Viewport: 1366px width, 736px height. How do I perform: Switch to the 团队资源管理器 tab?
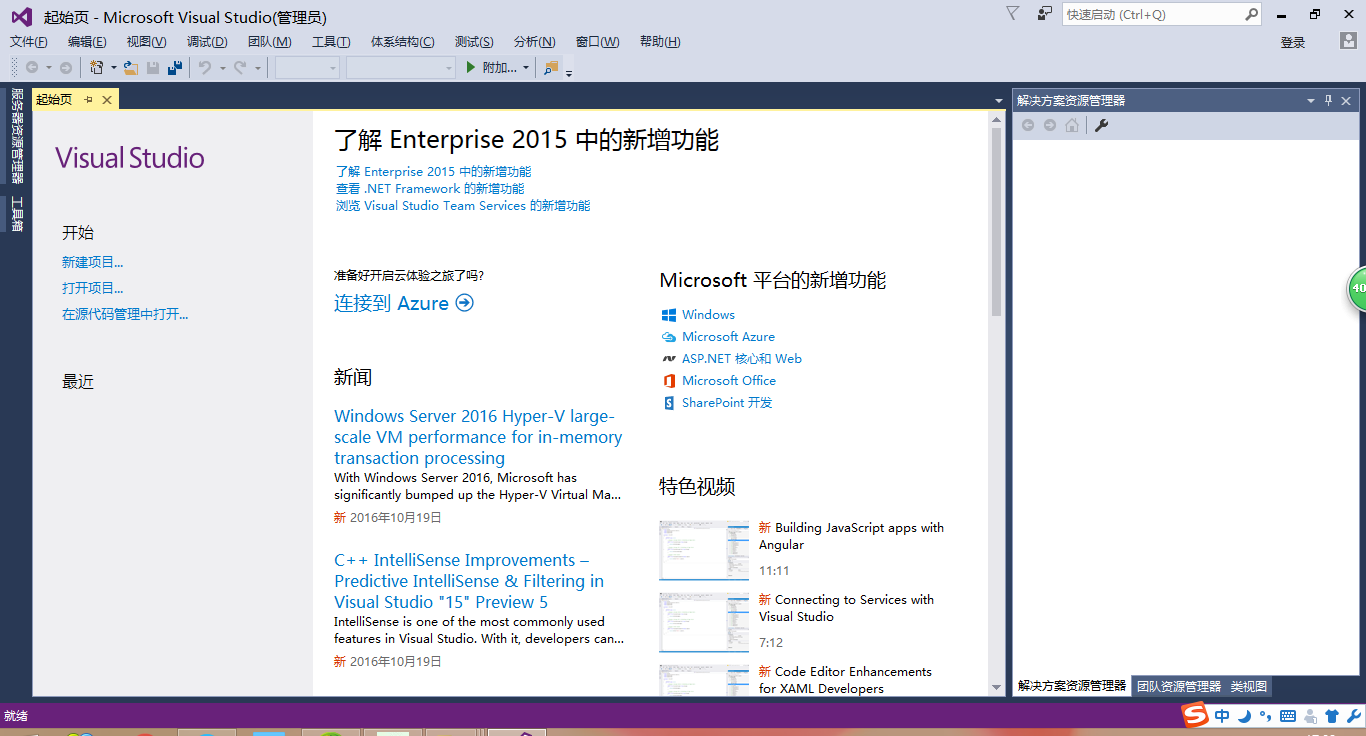click(x=1179, y=686)
